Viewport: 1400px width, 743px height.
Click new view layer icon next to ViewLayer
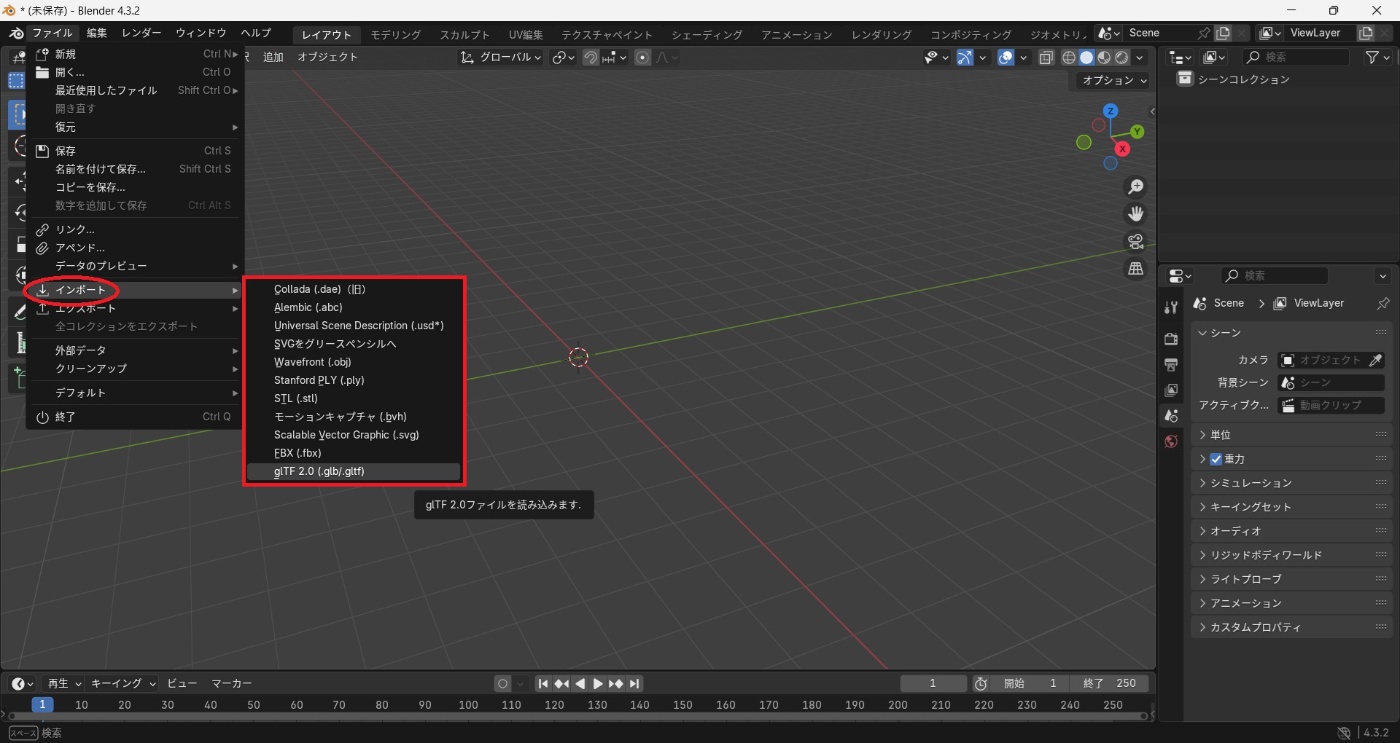pyautogui.click(x=1366, y=33)
